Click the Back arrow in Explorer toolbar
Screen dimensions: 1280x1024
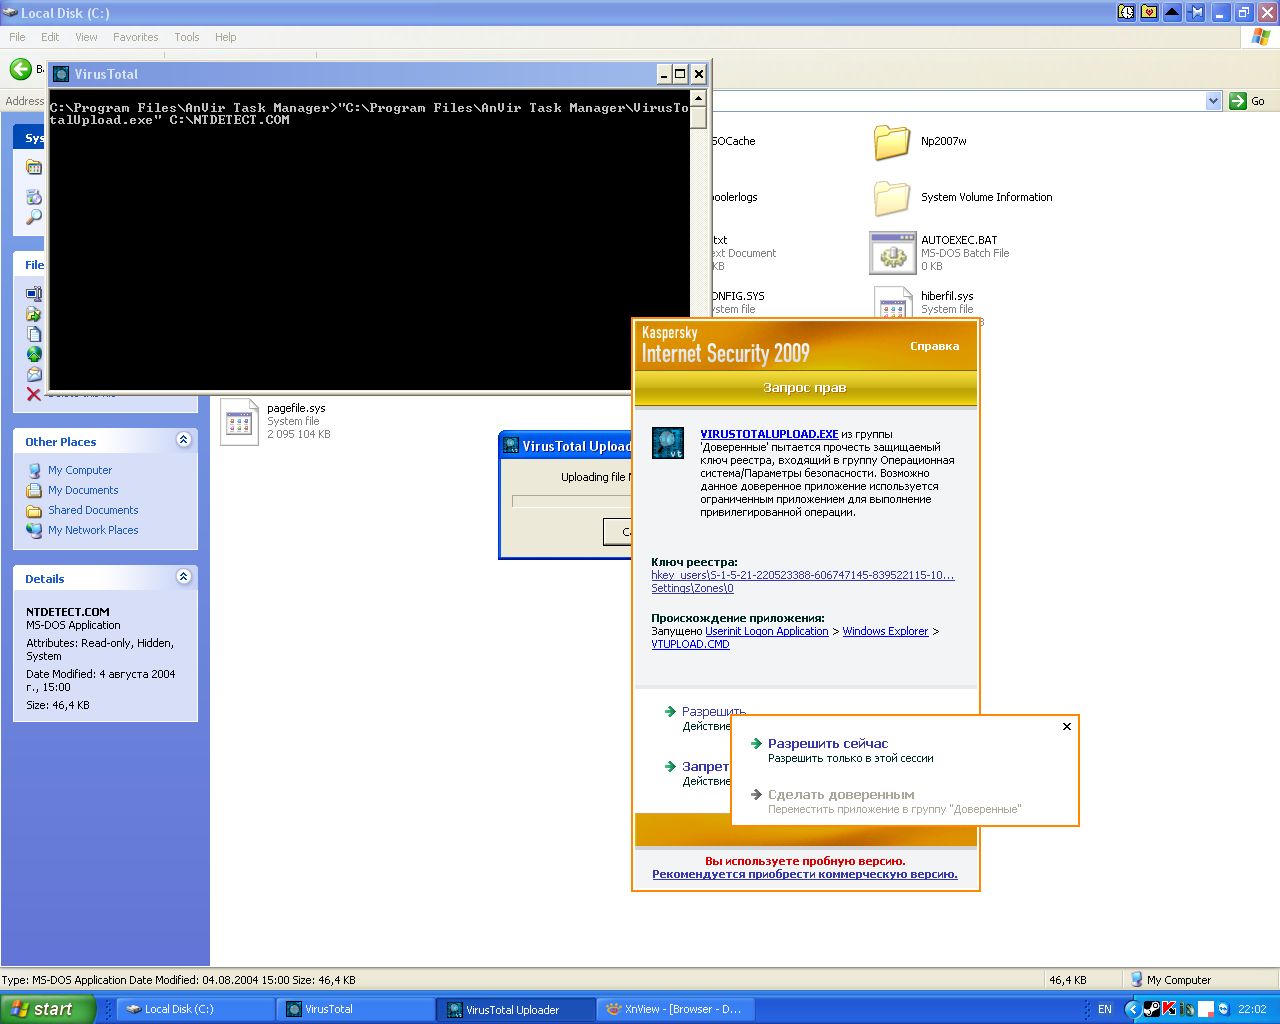click(x=20, y=69)
